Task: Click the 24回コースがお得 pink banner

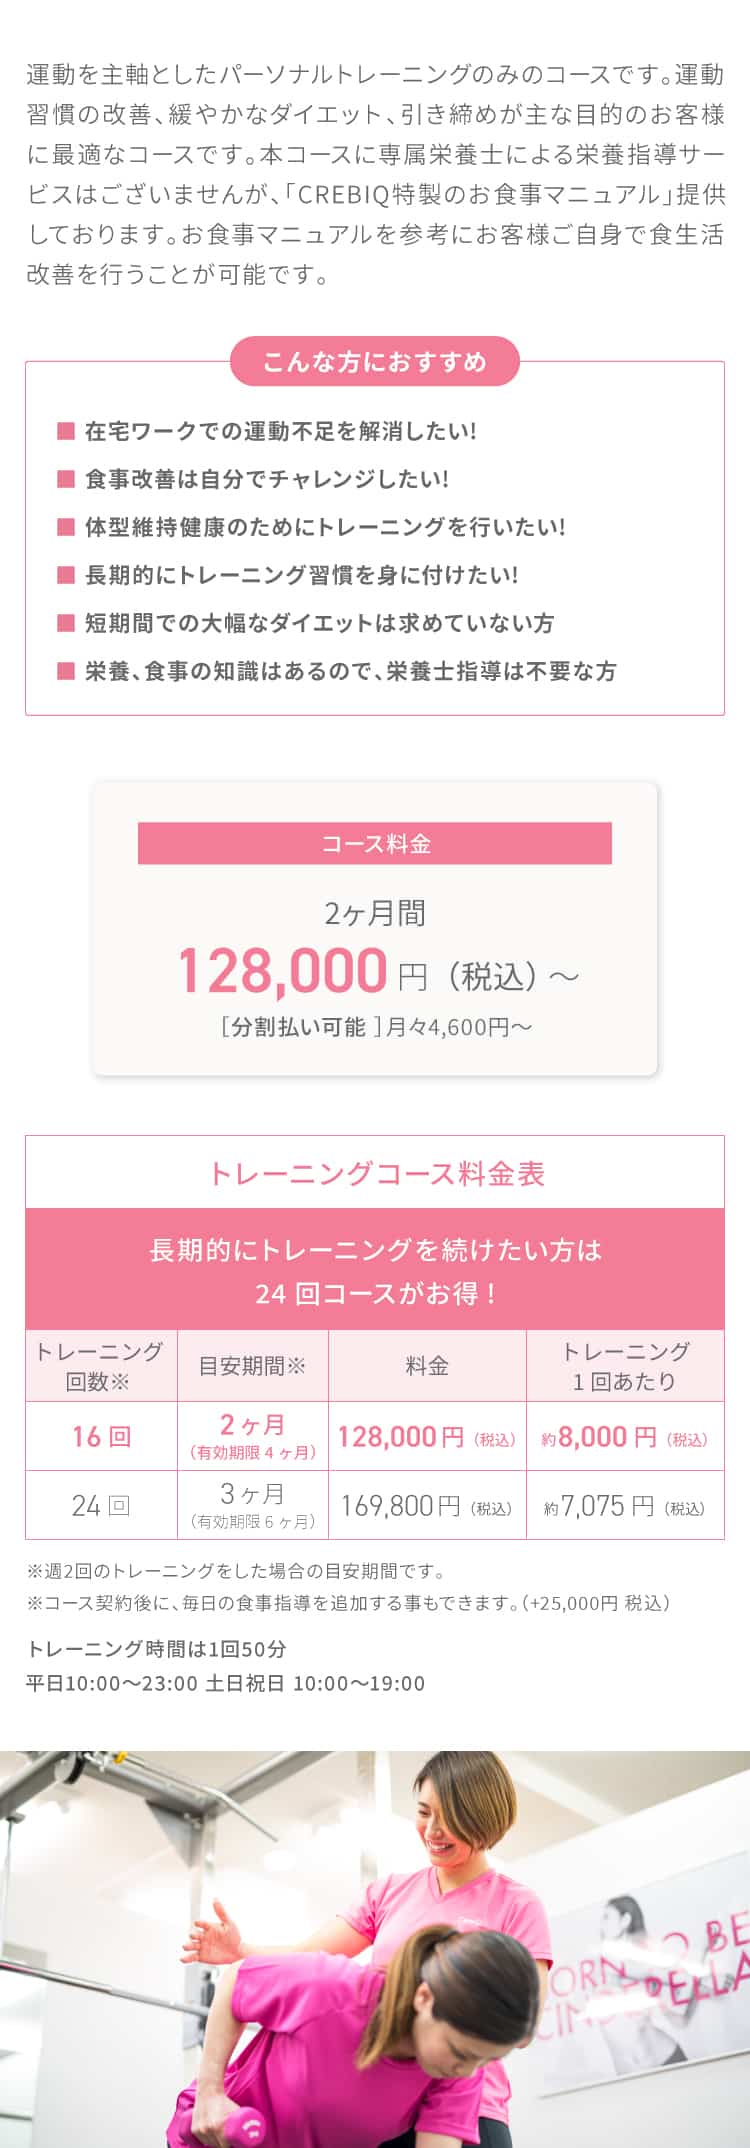Action: tap(375, 1270)
